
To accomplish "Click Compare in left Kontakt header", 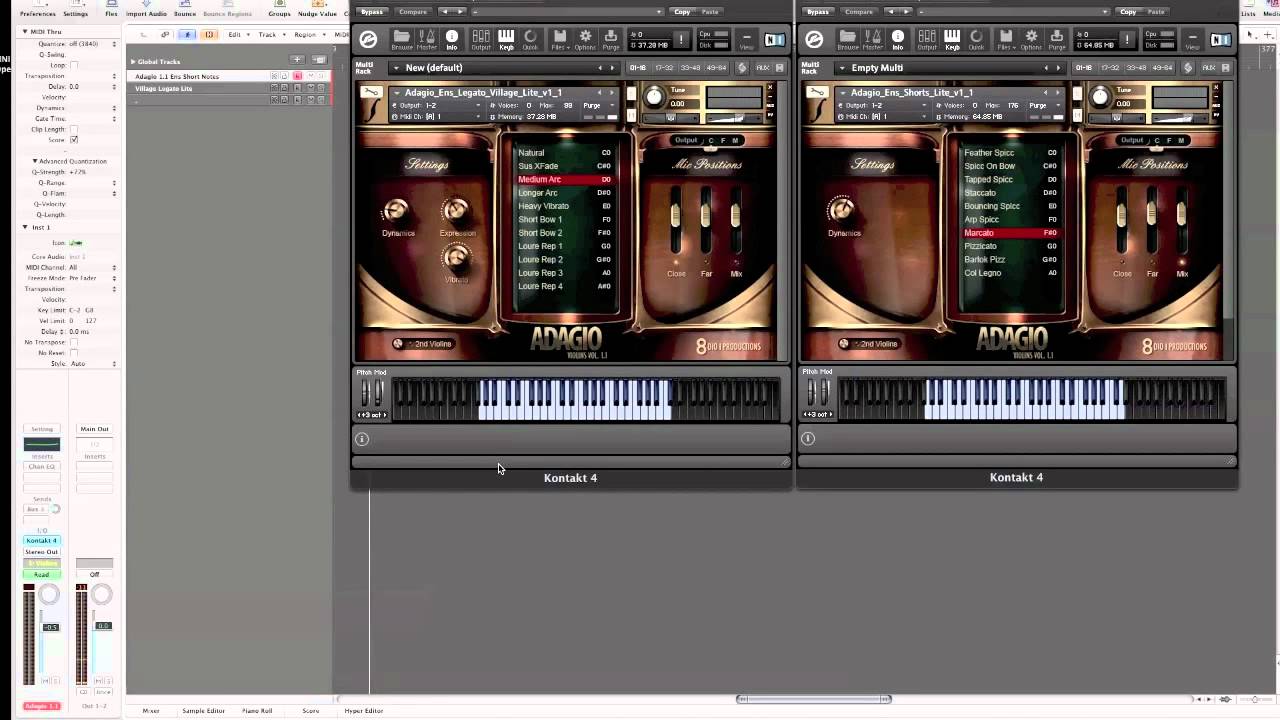I will (x=413, y=12).
